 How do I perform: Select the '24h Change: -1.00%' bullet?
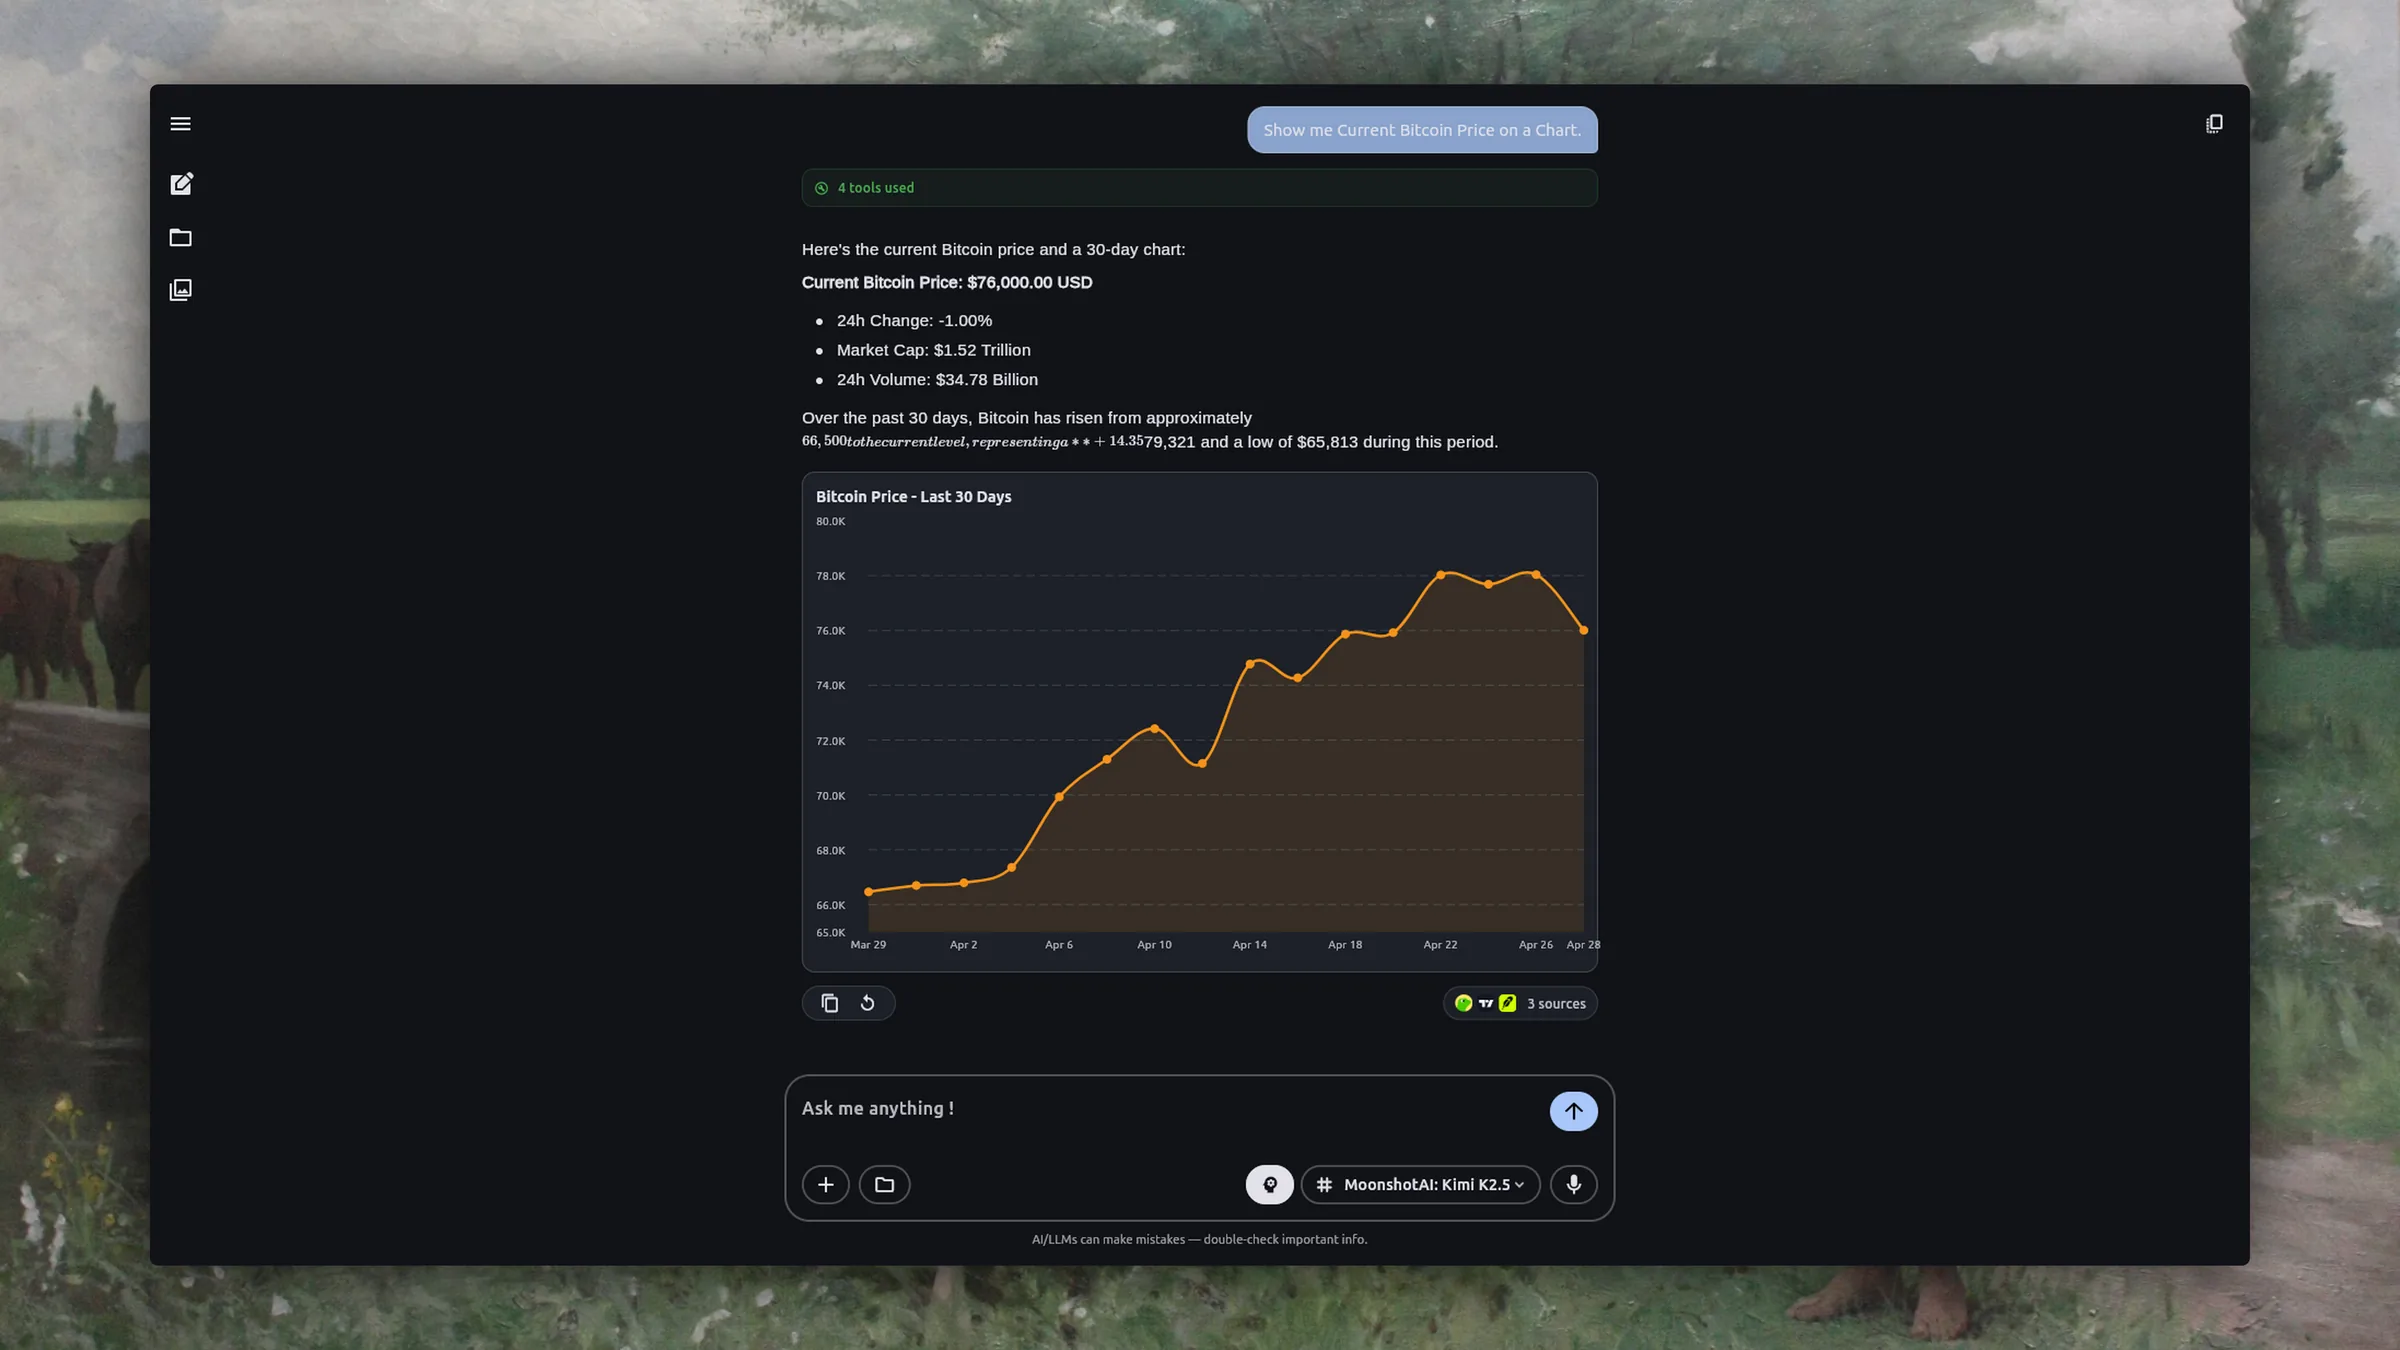914,321
